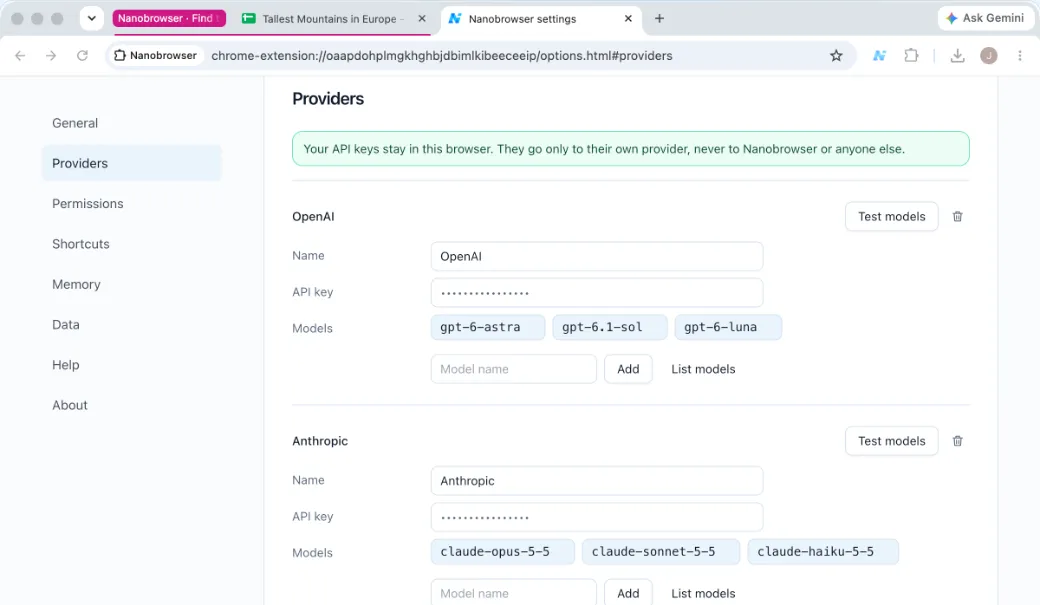Select the gpt-6.1-sol model chip
1040x605 pixels.
(x=610, y=327)
